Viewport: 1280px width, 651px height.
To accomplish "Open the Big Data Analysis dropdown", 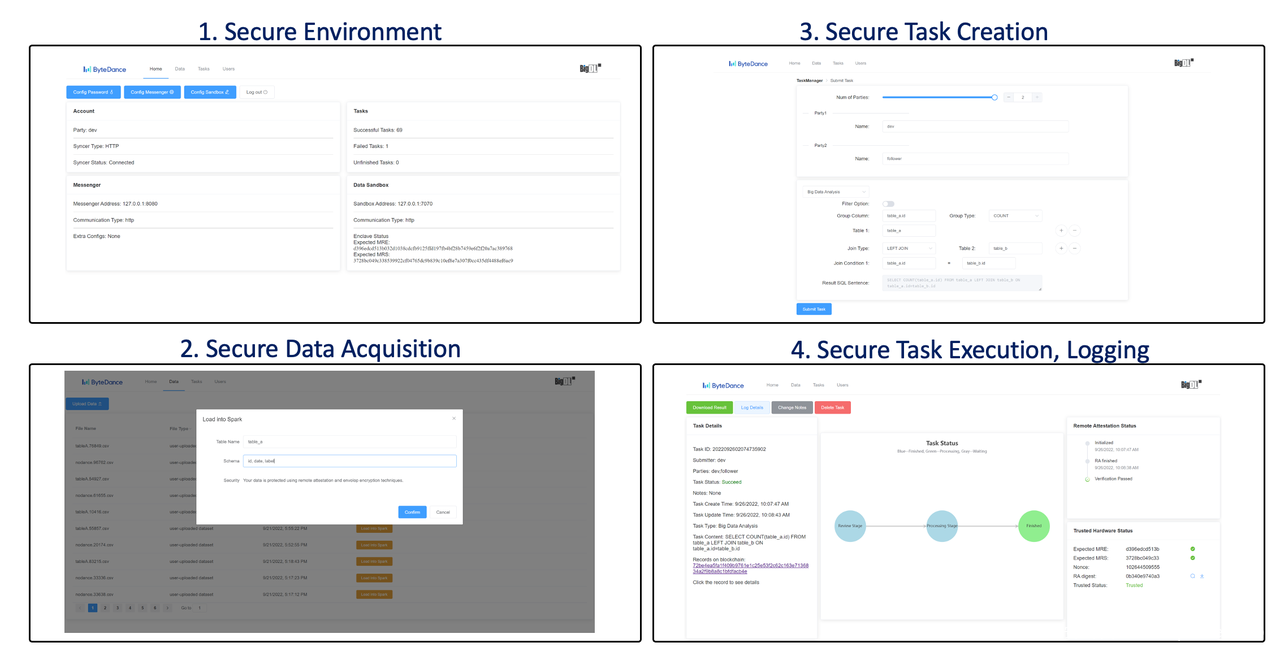I will (836, 191).
